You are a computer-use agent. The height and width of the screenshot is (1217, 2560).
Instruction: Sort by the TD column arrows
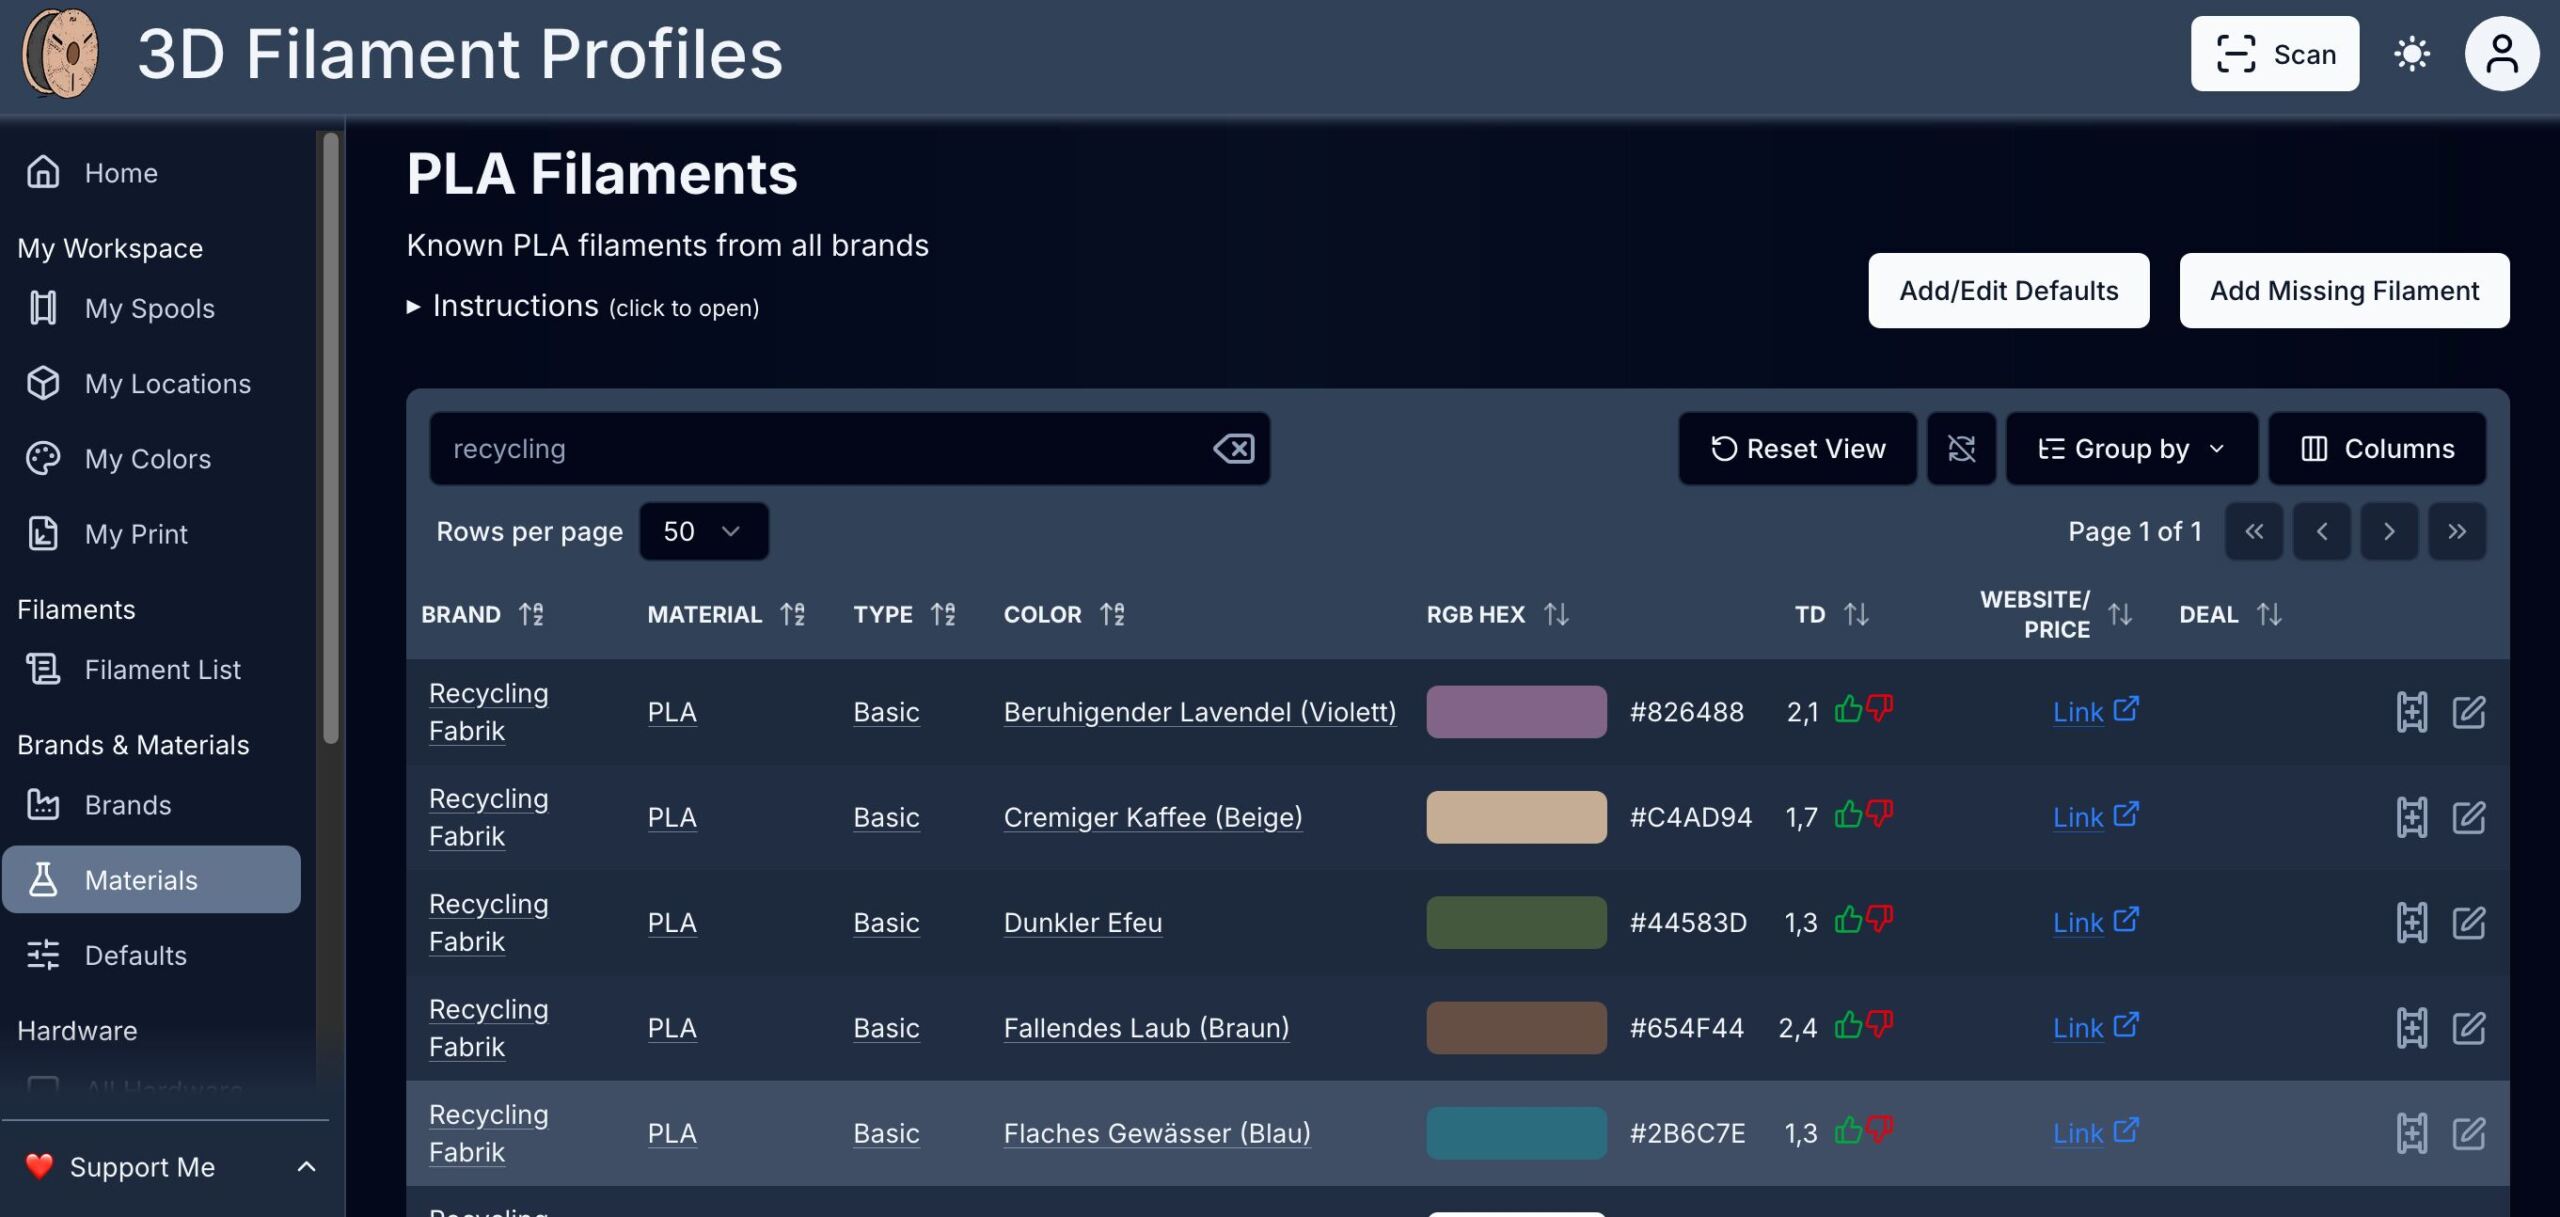[x=1856, y=614]
